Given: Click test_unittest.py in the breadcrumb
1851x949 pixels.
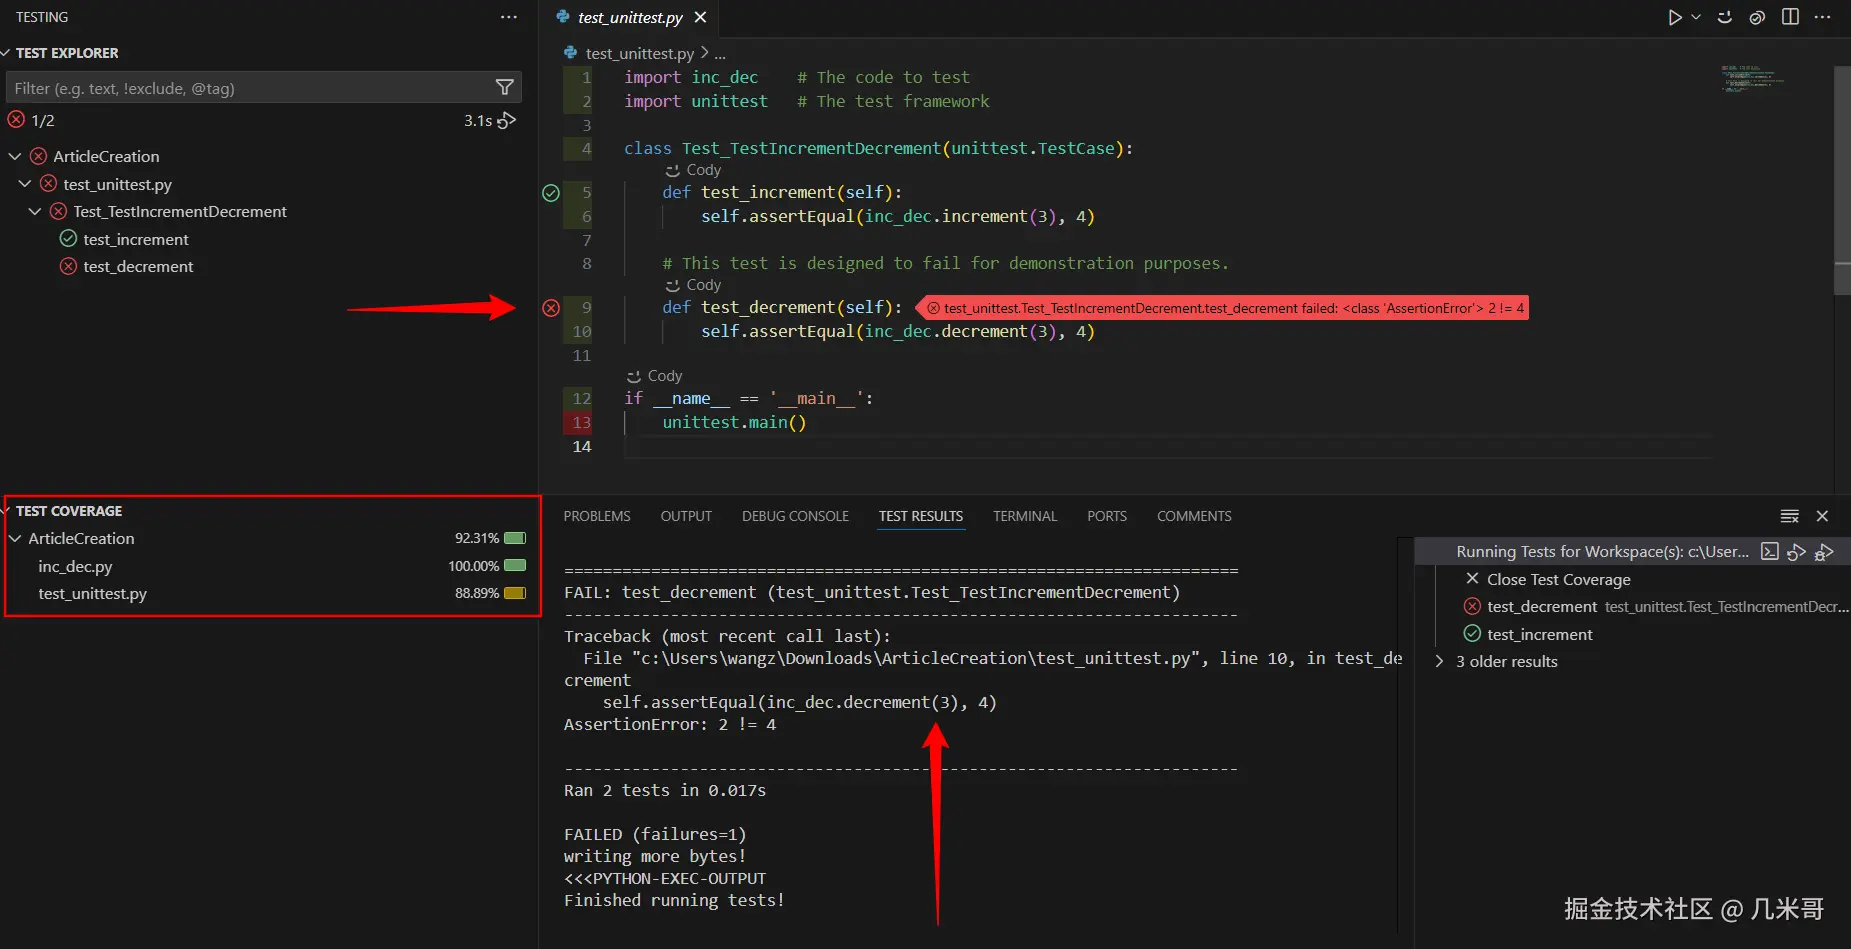Looking at the screenshot, I should pos(639,53).
